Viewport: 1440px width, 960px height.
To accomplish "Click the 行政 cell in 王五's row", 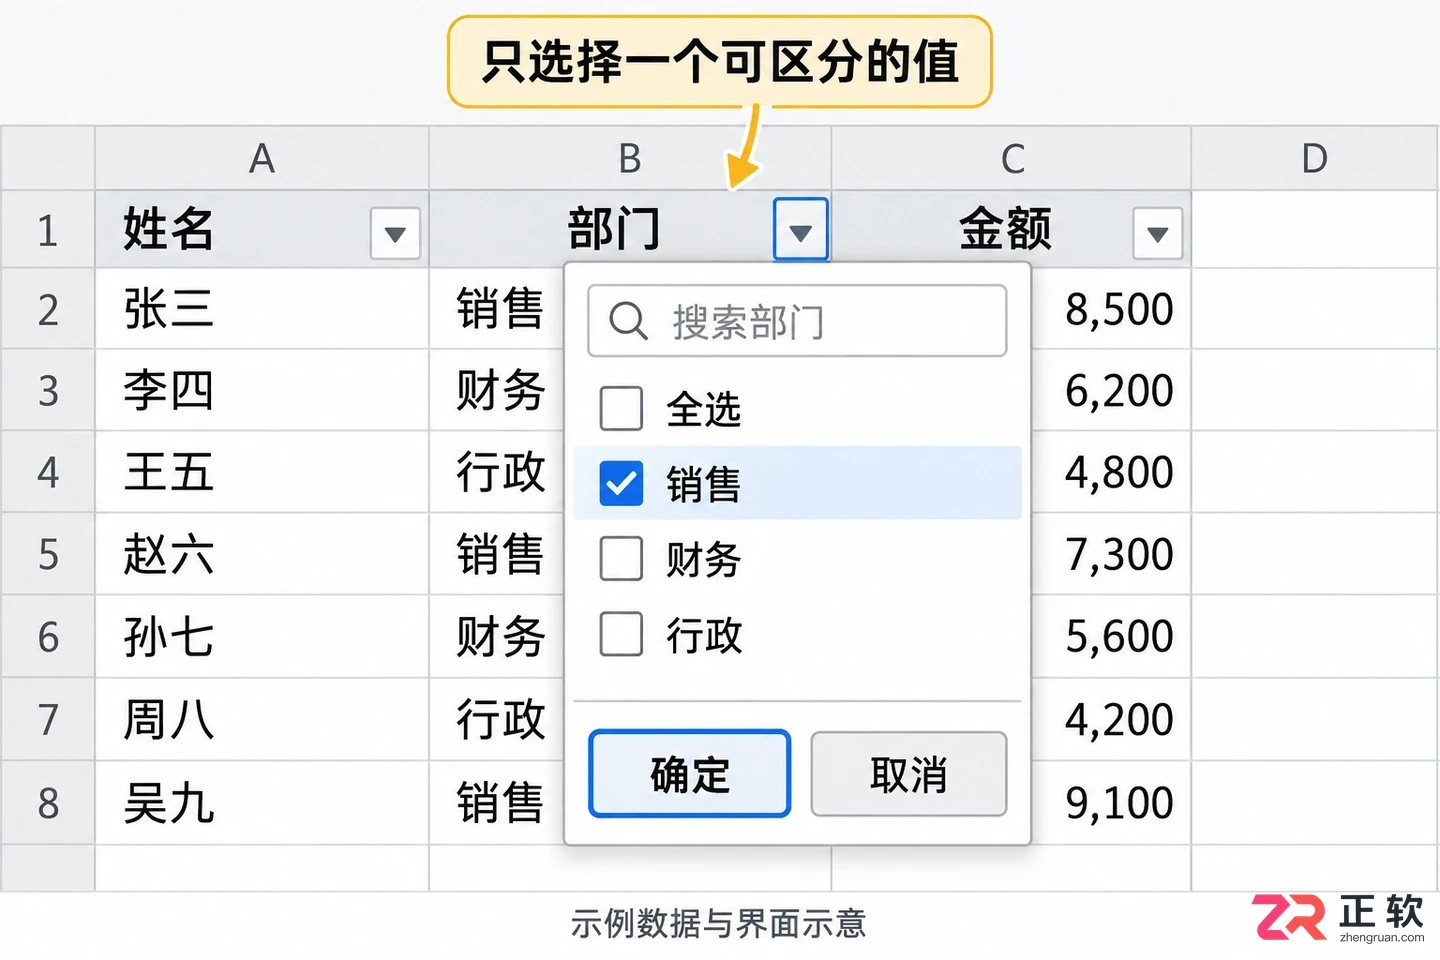I will pyautogui.click(x=497, y=472).
